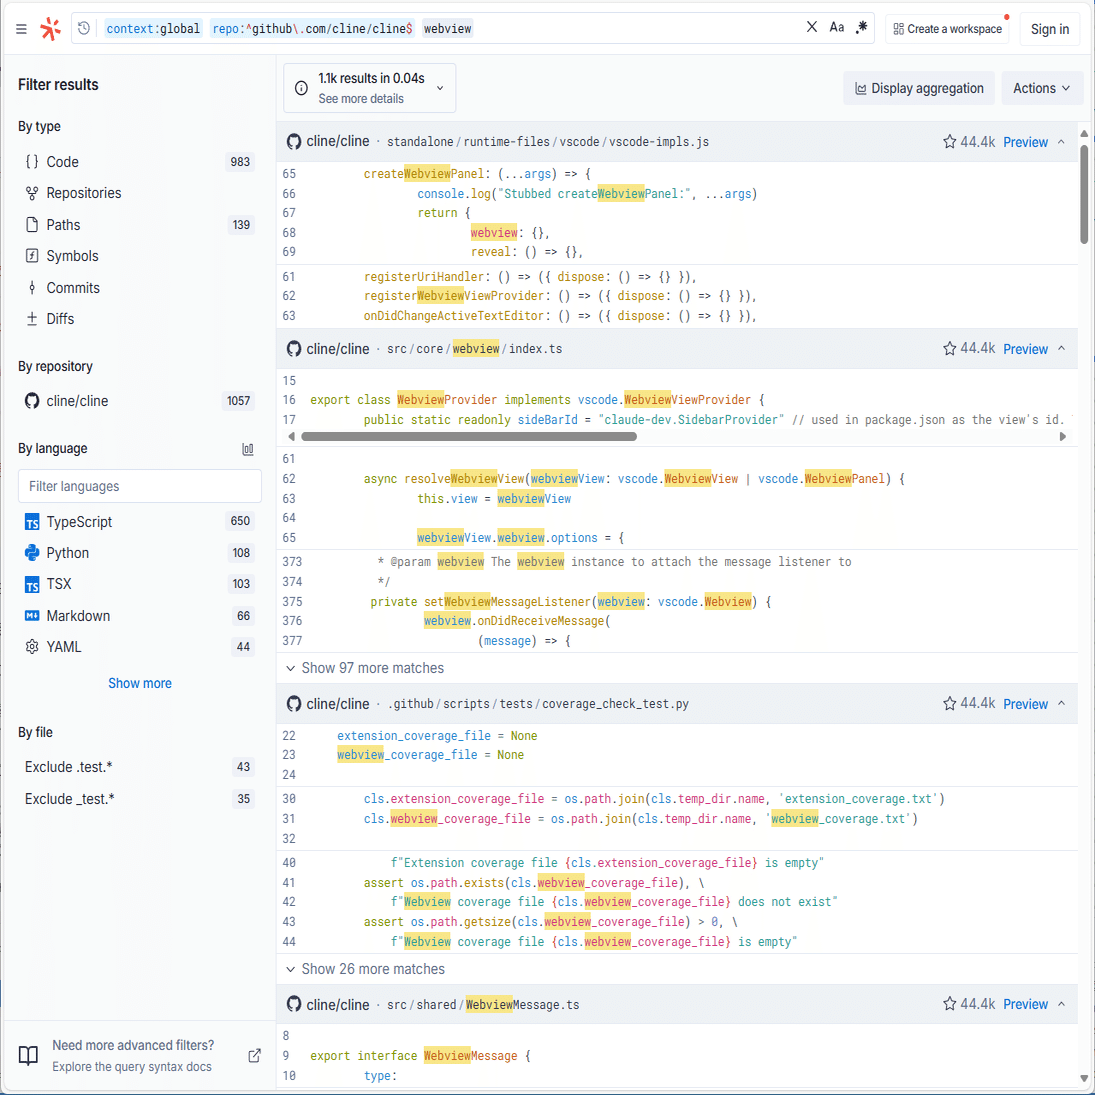The image size is (1095, 1095).
Task: Clear the search query with X
Action: [811, 27]
